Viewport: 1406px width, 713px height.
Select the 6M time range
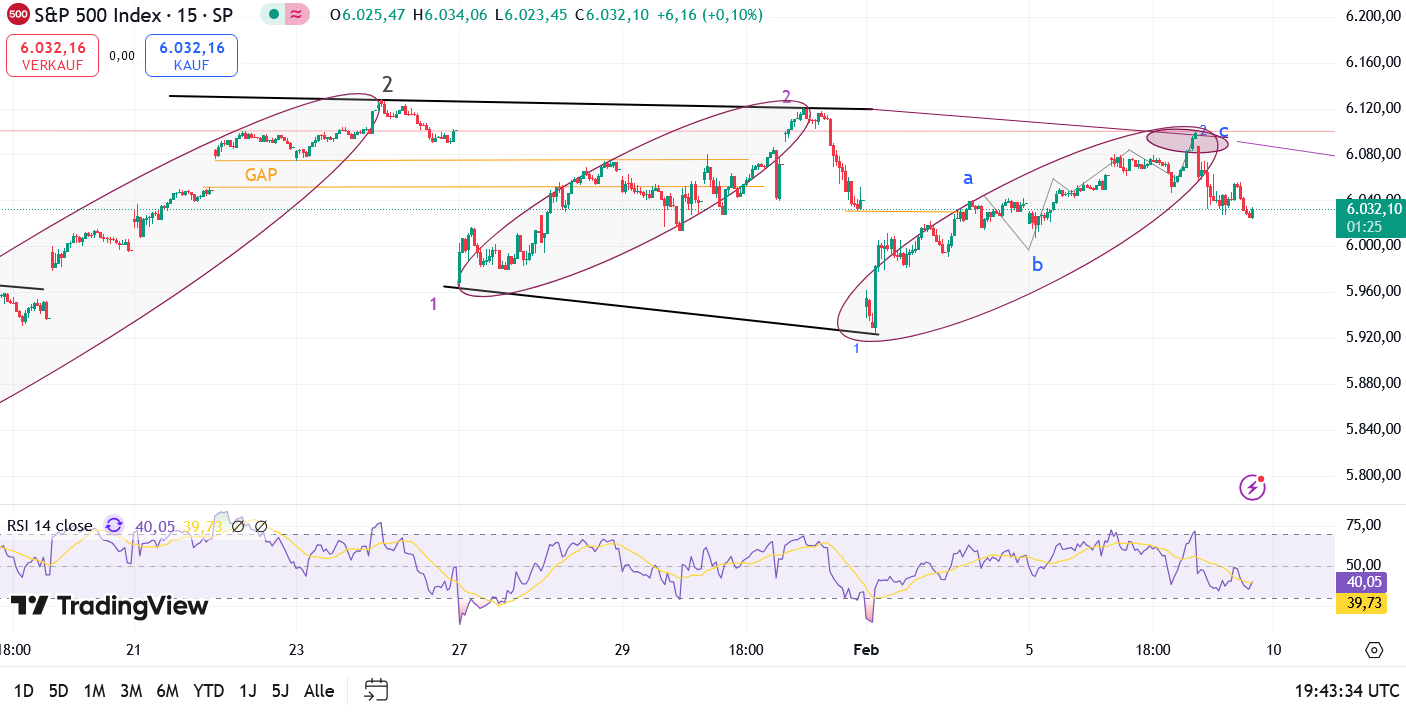pyautogui.click(x=167, y=690)
